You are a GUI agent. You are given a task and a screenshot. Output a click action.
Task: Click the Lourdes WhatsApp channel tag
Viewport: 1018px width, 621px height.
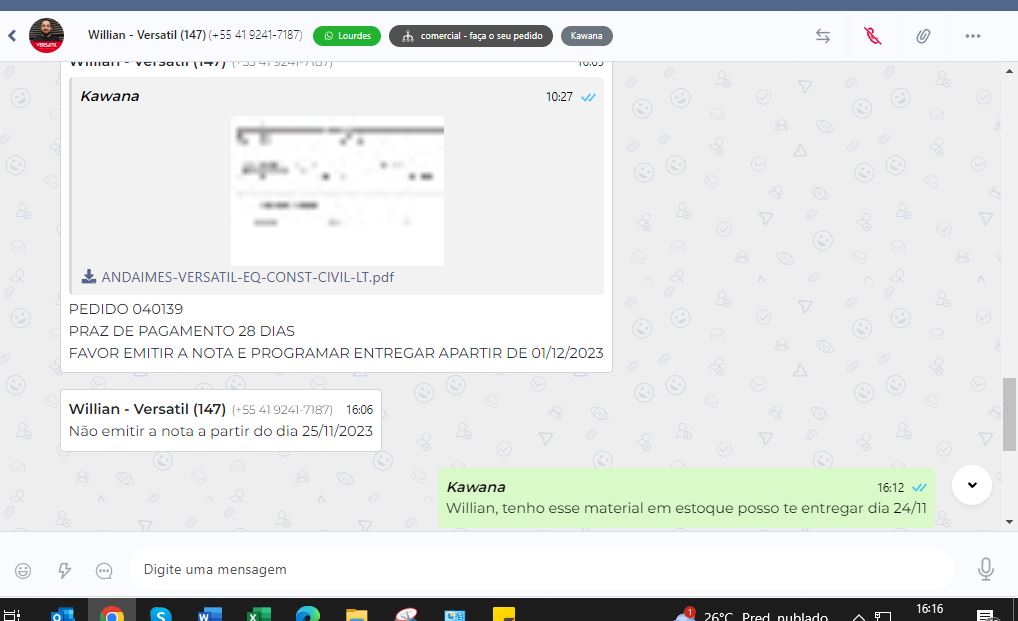click(346, 36)
